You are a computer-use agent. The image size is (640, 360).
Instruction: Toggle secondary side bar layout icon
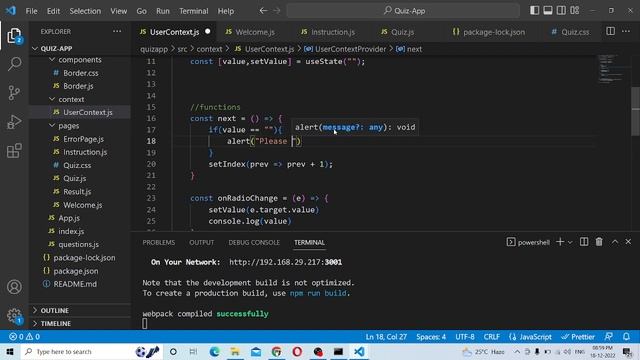(561, 11)
